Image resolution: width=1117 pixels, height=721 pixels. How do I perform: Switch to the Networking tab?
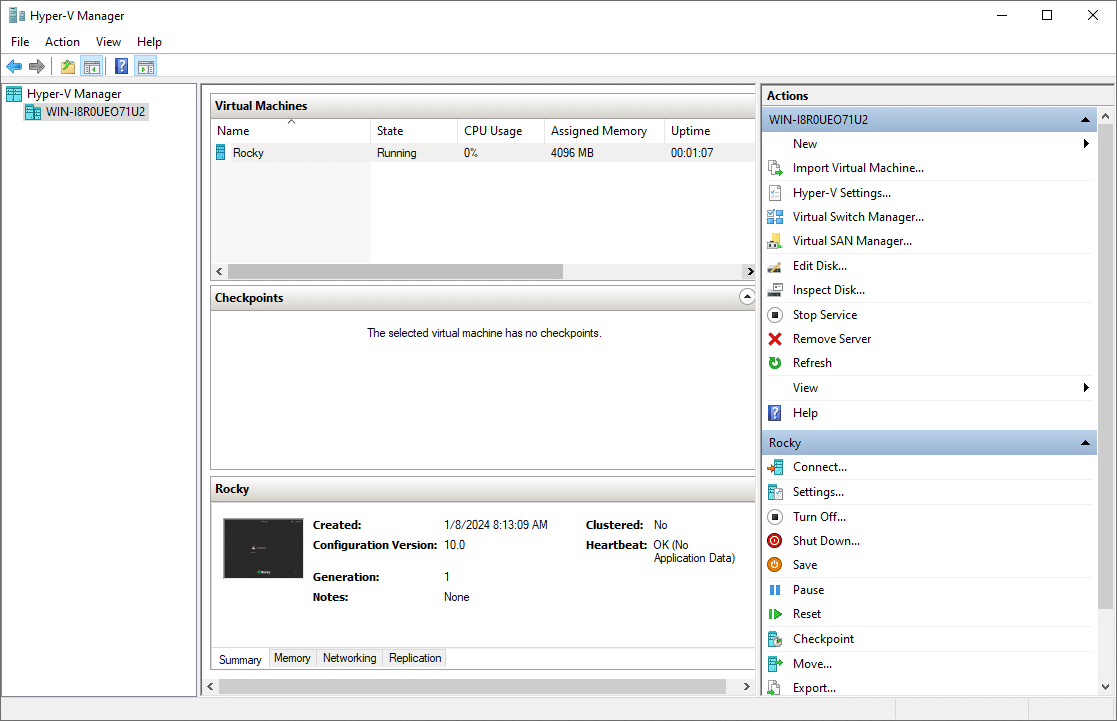coord(350,658)
